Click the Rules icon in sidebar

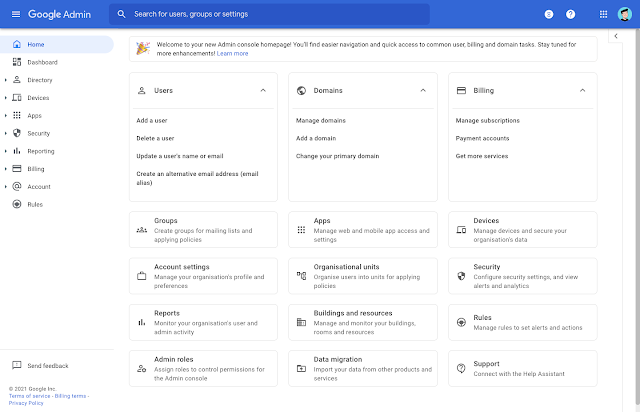click(x=17, y=204)
